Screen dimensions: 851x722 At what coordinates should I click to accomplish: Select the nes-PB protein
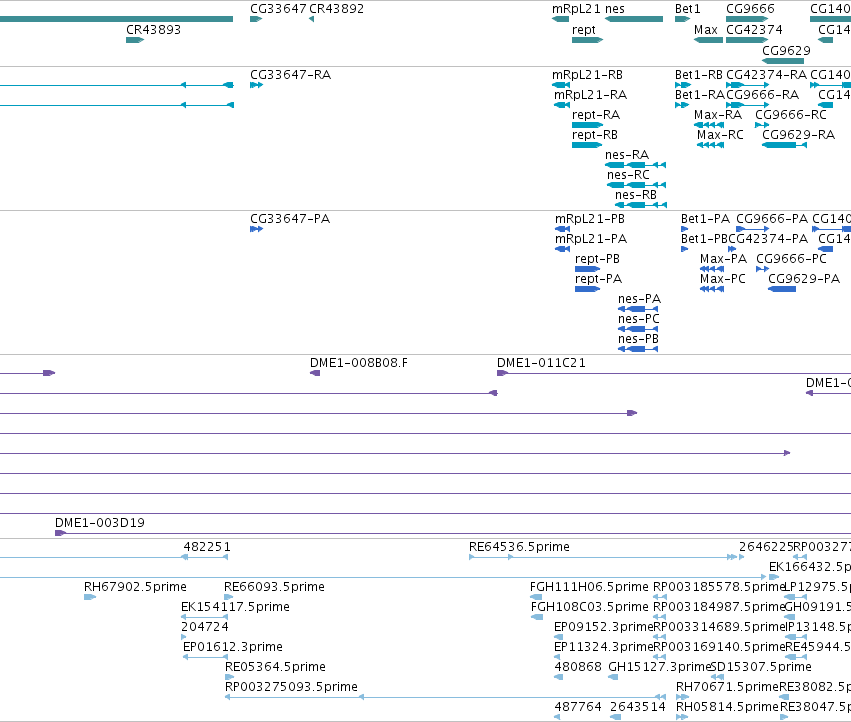638,339
